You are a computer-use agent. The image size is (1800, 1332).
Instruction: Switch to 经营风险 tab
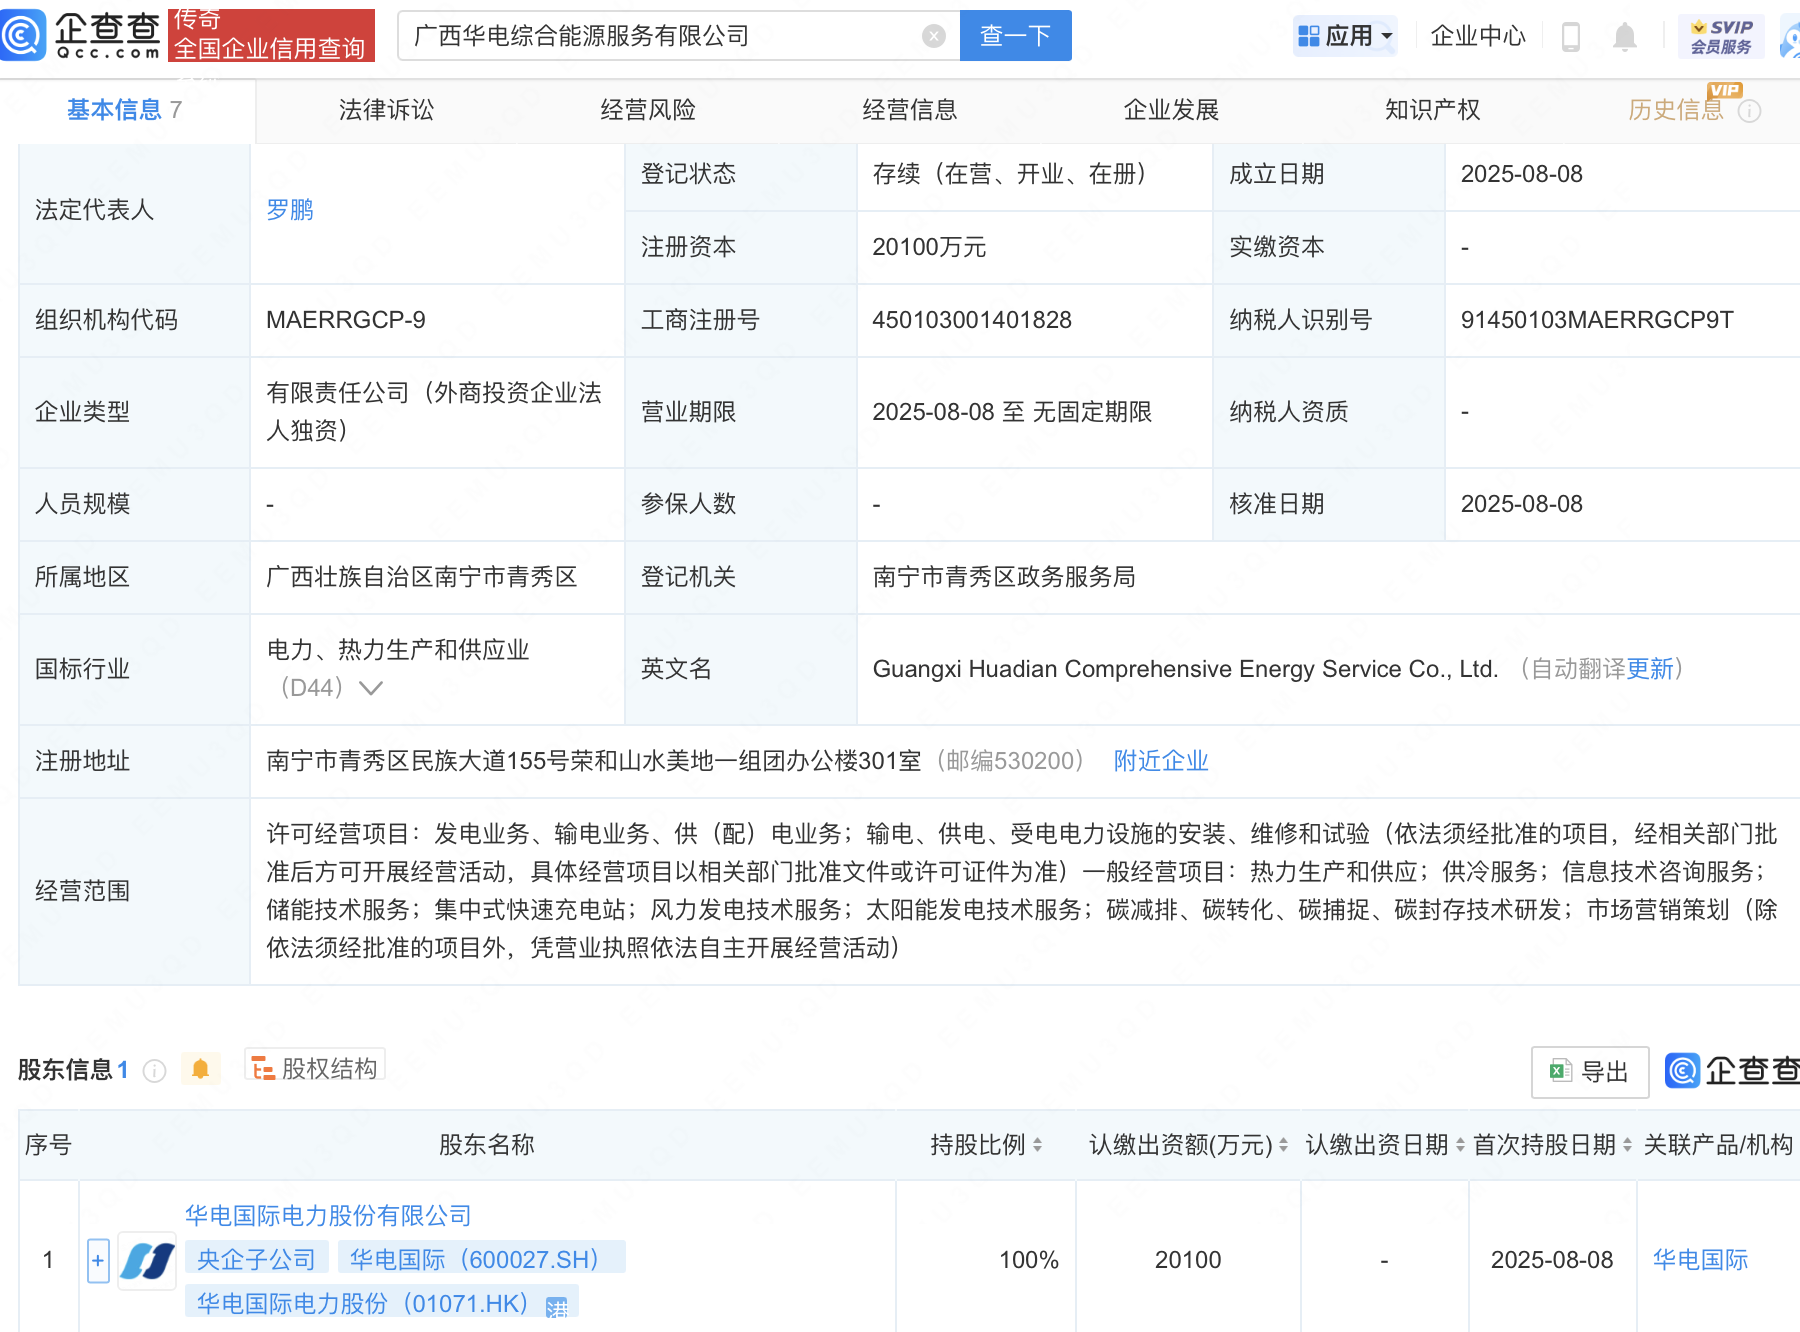click(x=648, y=110)
